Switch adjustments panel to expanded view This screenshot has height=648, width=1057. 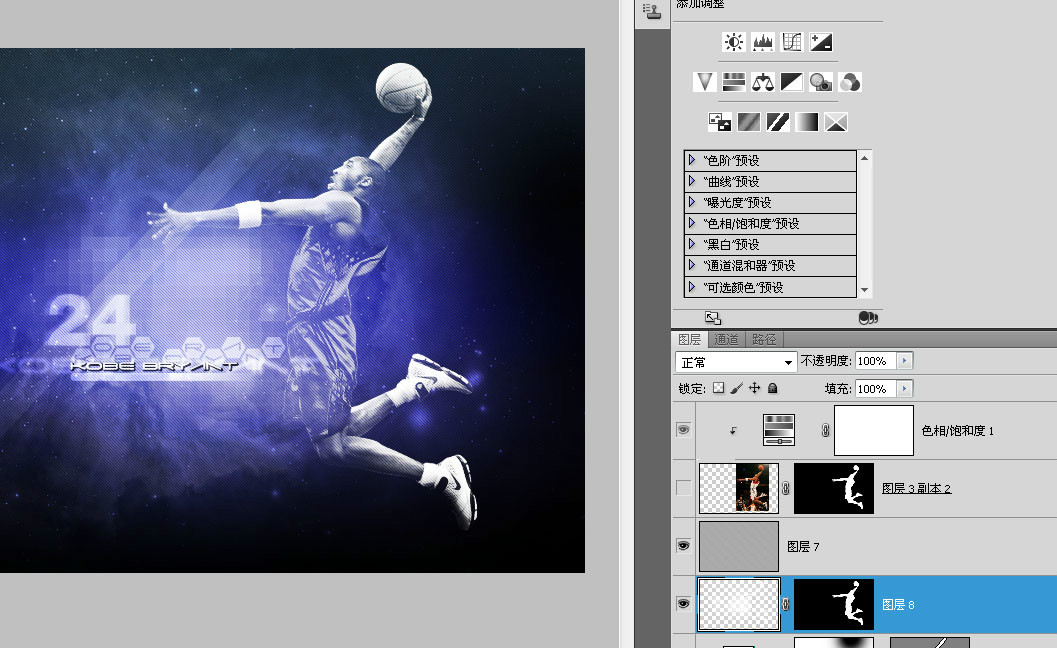(x=713, y=318)
